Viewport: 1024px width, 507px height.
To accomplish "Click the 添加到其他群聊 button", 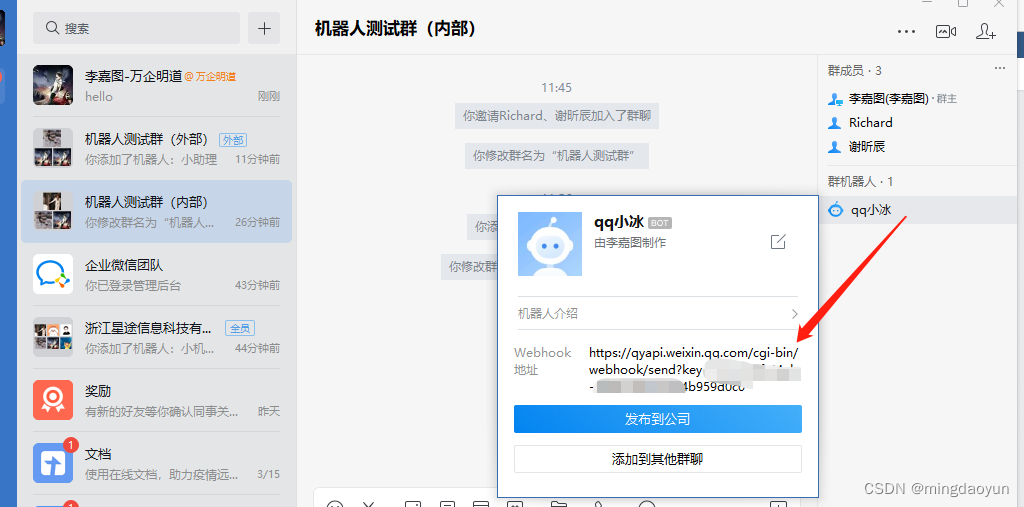I will point(658,459).
